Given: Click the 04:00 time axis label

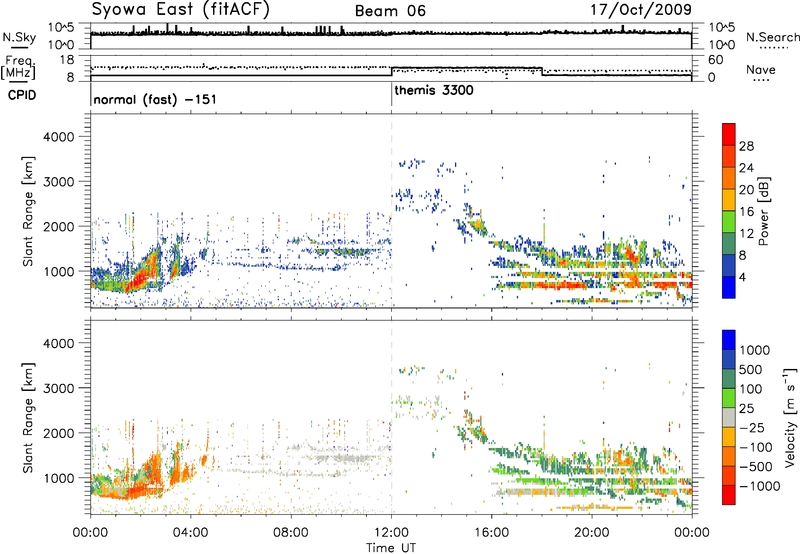Looking at the screenshot, I should [x=190, y=533].
